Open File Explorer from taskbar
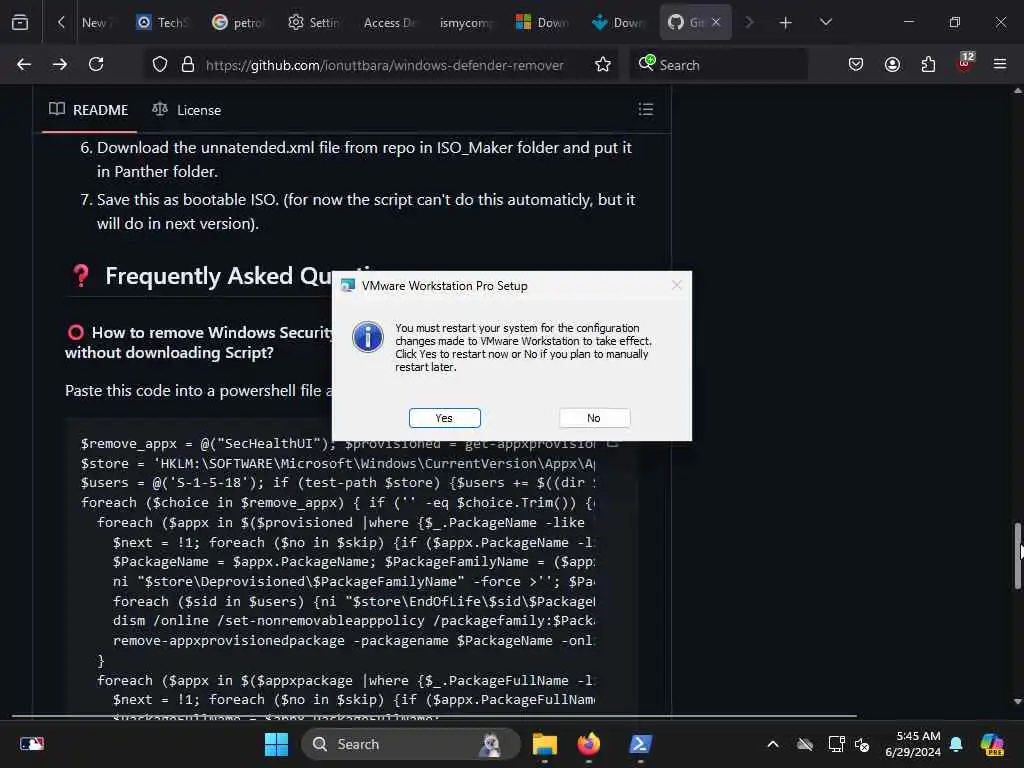 (545, 744)
